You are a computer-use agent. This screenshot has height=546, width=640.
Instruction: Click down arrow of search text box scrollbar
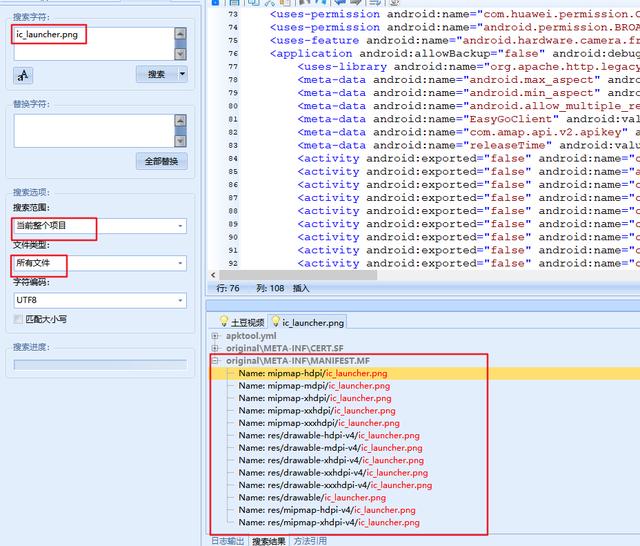(180, 54)
